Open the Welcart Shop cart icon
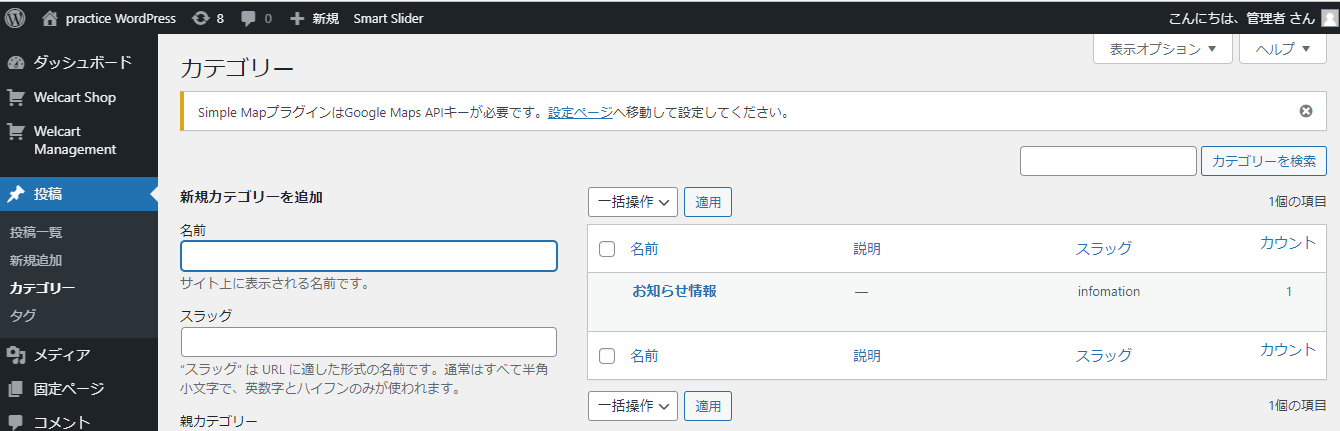Viewport: 1340px width, 431px height. tap(15, 97)
